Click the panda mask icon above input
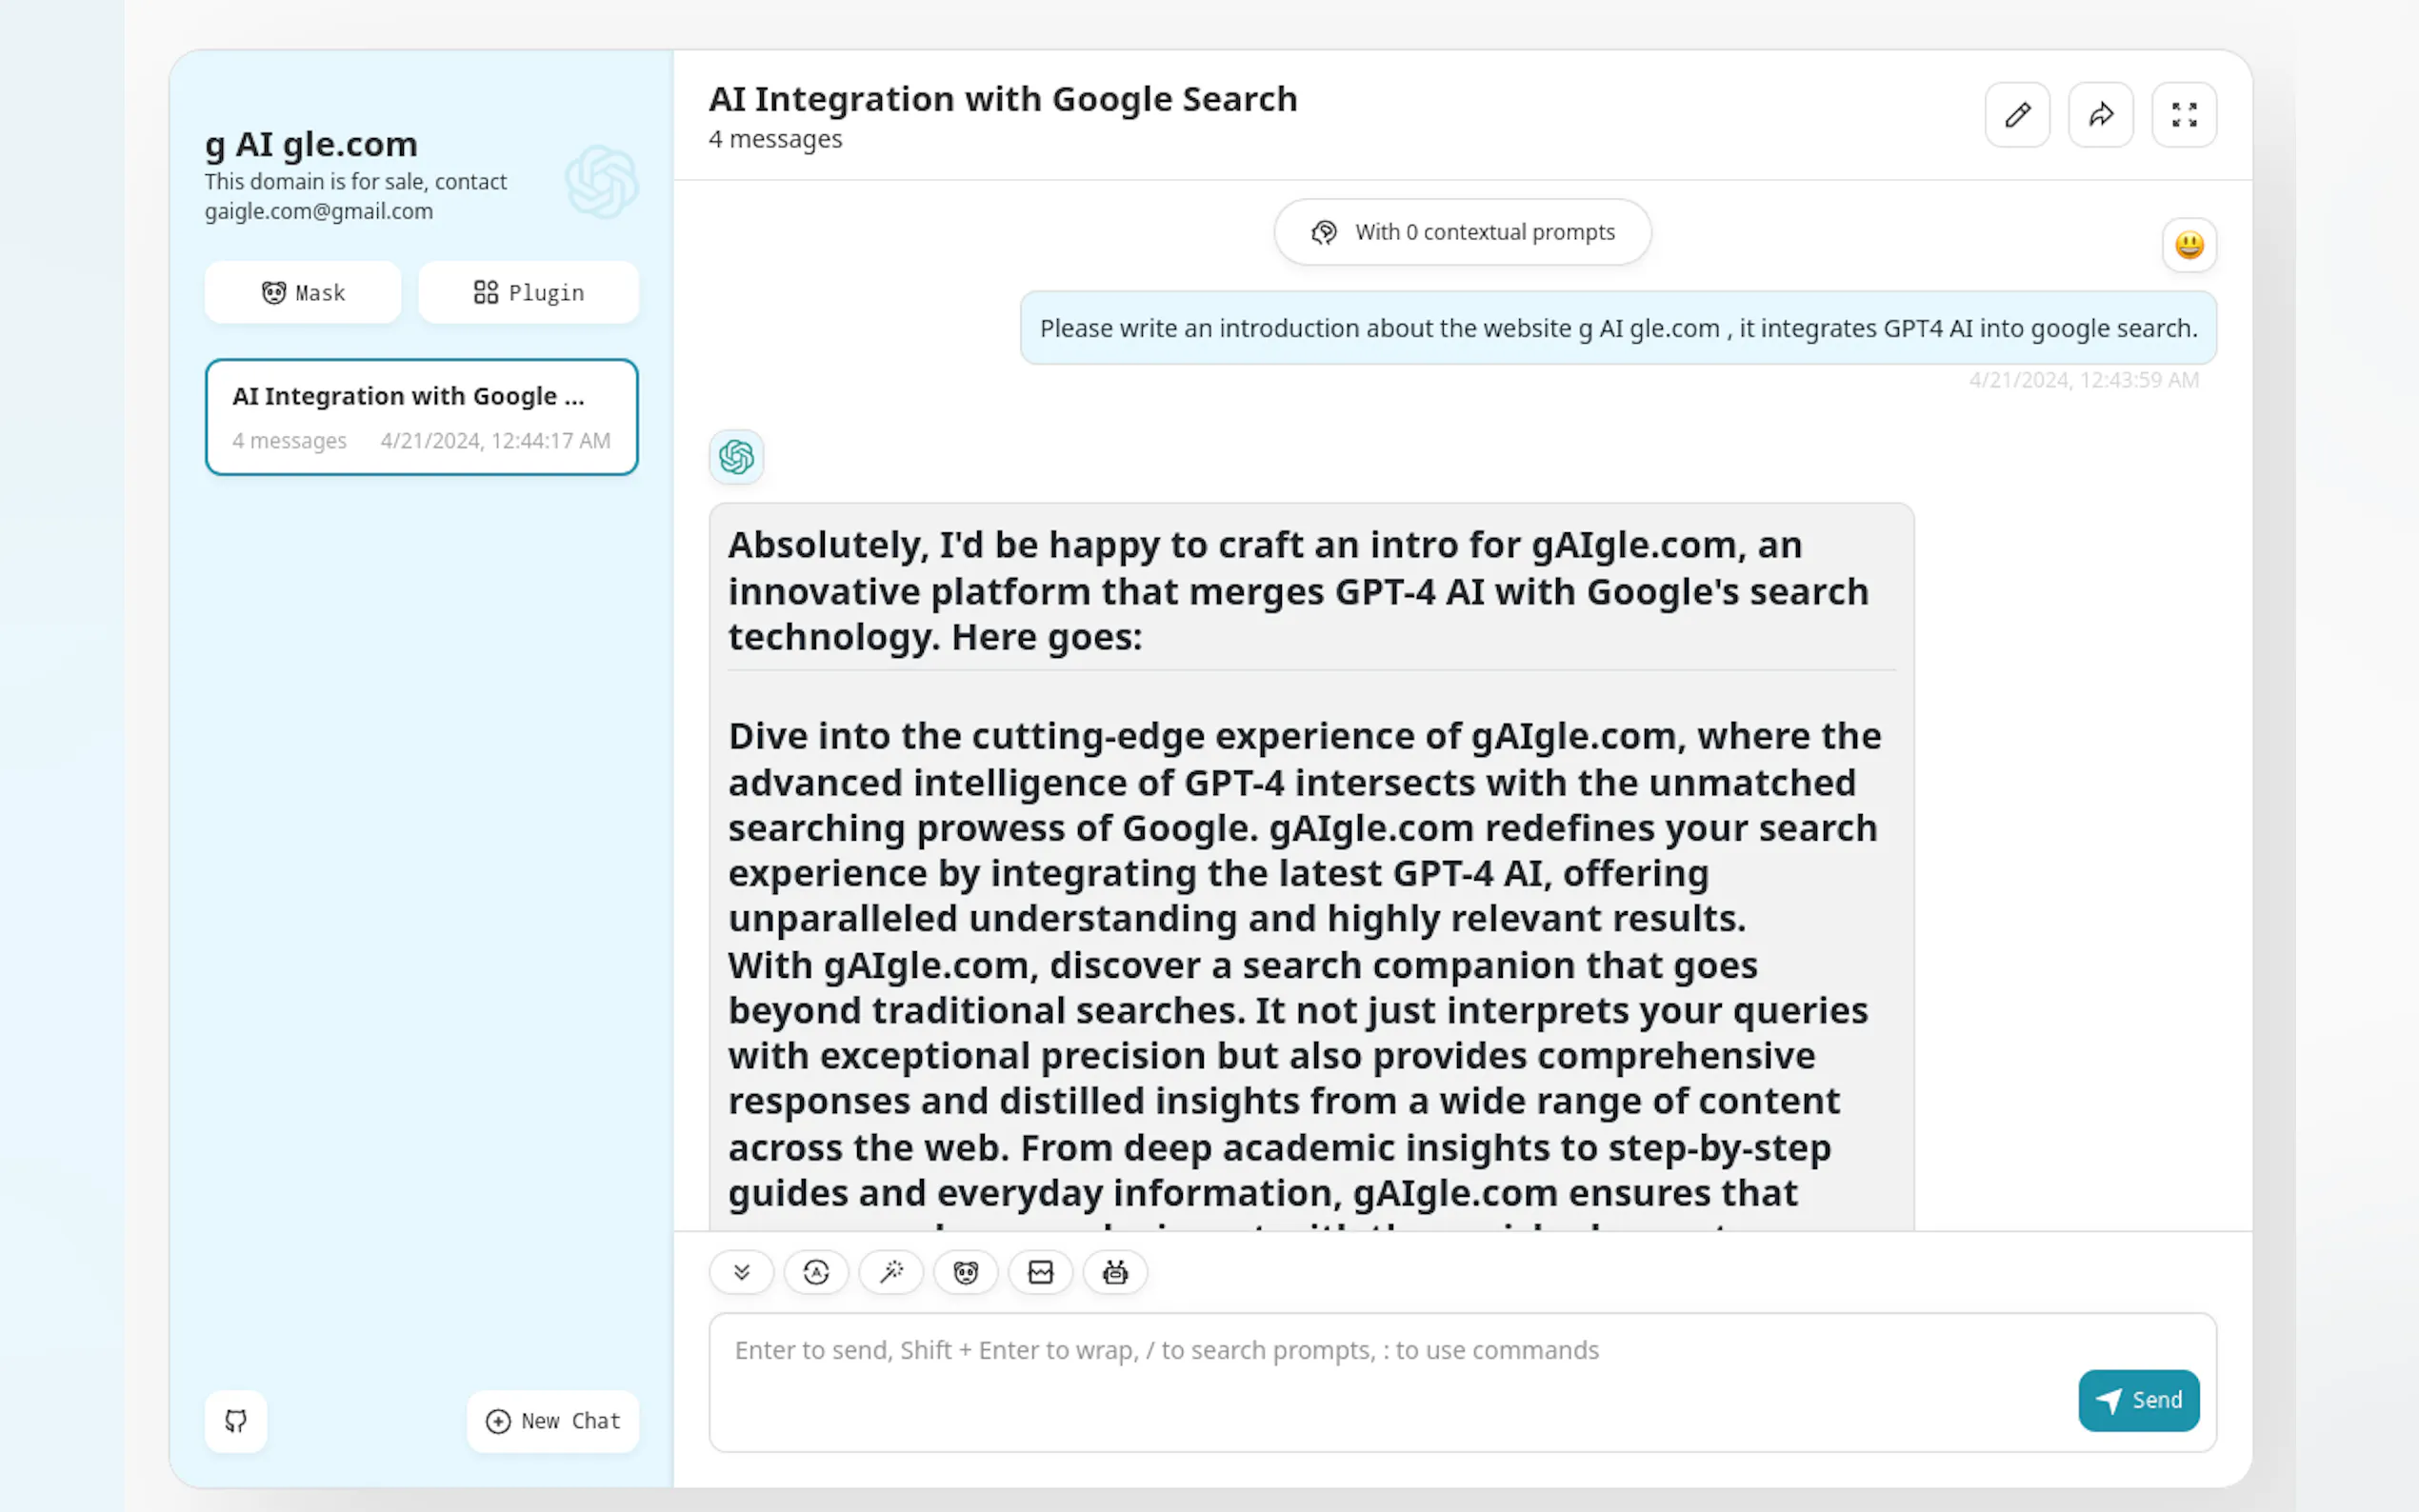This screenshot has height=1512, width=2419. [965, 1272]
